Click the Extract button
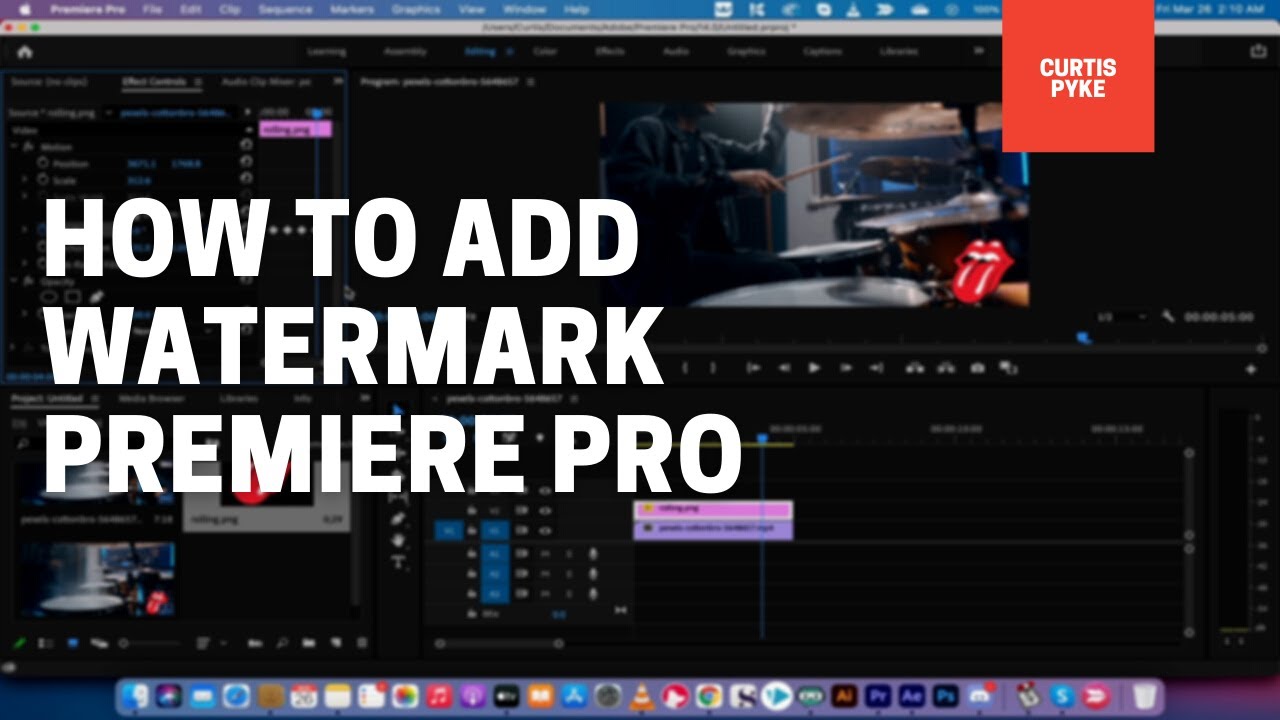1280x720 pixels. tap(945, 368)
